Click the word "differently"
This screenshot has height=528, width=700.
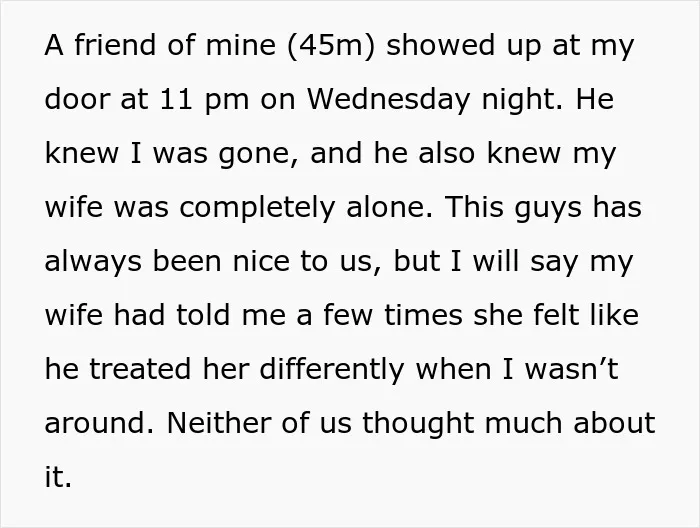[x=332, y=370]
